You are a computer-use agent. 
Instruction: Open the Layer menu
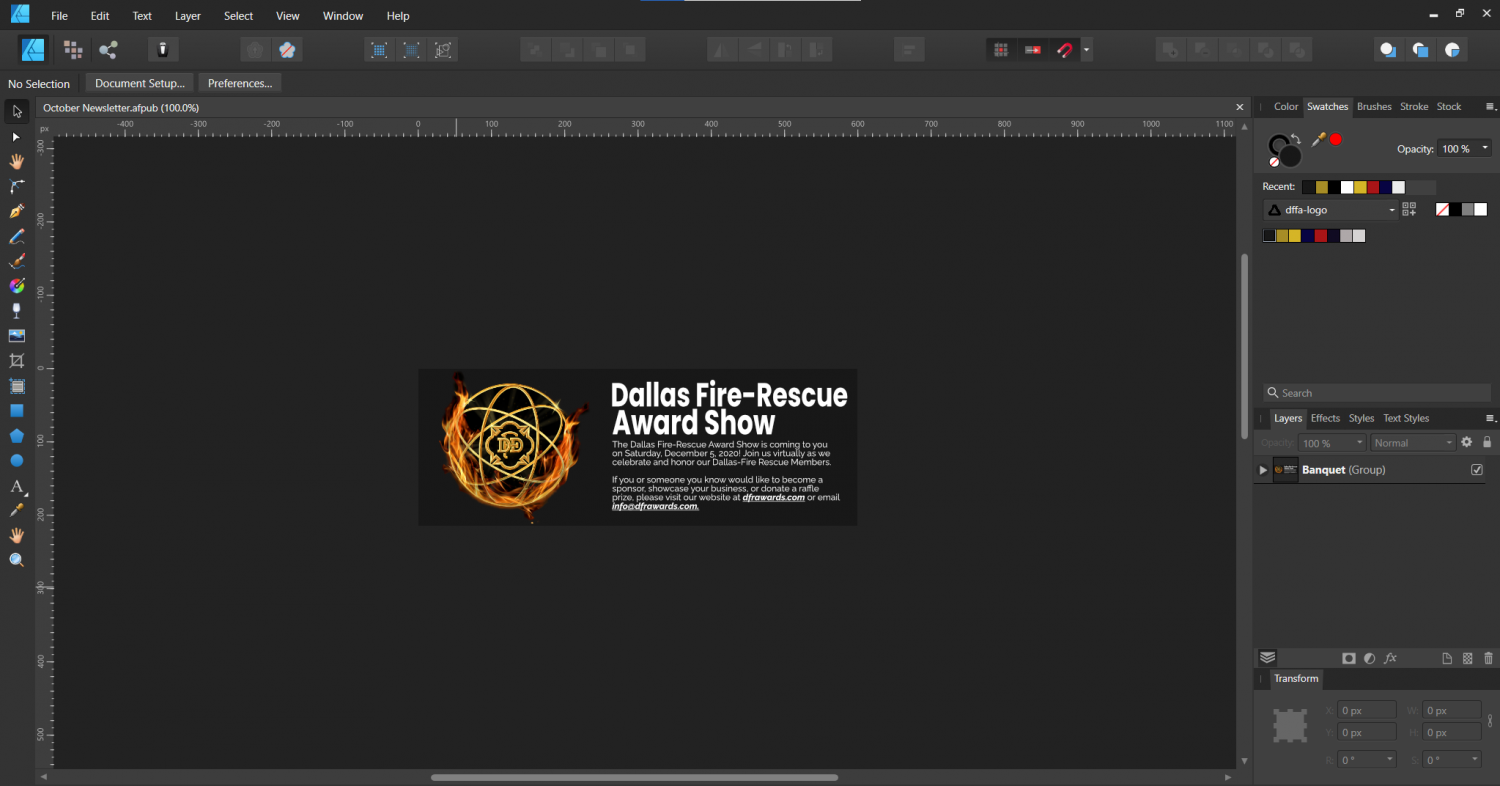point(187,16)
